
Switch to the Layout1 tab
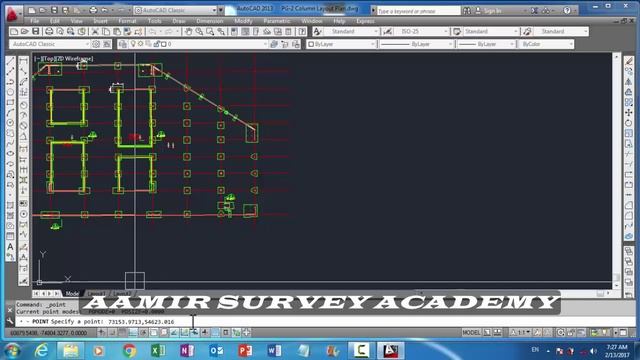tap(96, 293)
